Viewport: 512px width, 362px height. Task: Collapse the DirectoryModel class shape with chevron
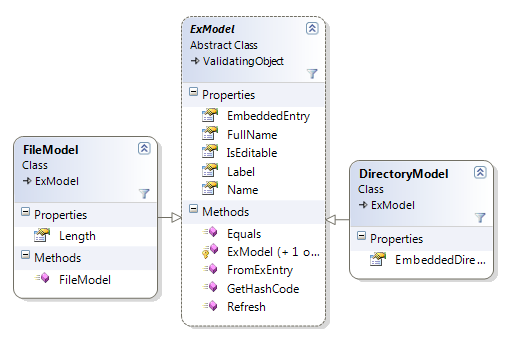[480, 172]
